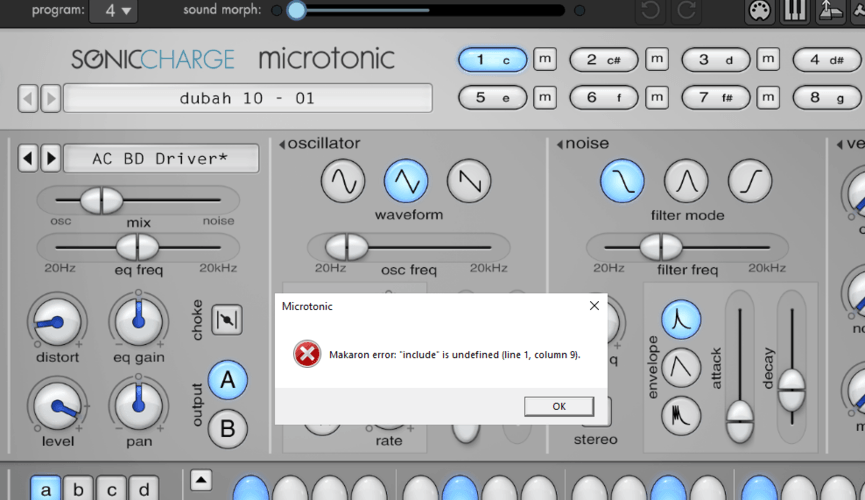Toggle the second sequencer step
Viewport: 865px width, 500px height.
click(290, 489)
